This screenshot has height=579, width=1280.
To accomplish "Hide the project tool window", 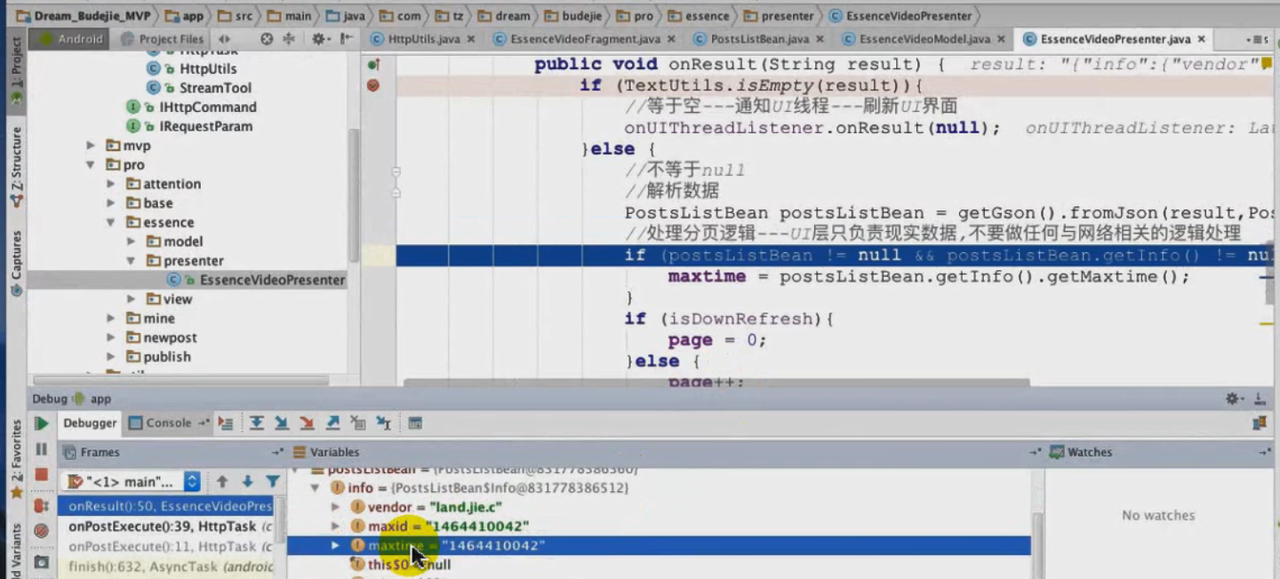I will click(x=345, y=39).
